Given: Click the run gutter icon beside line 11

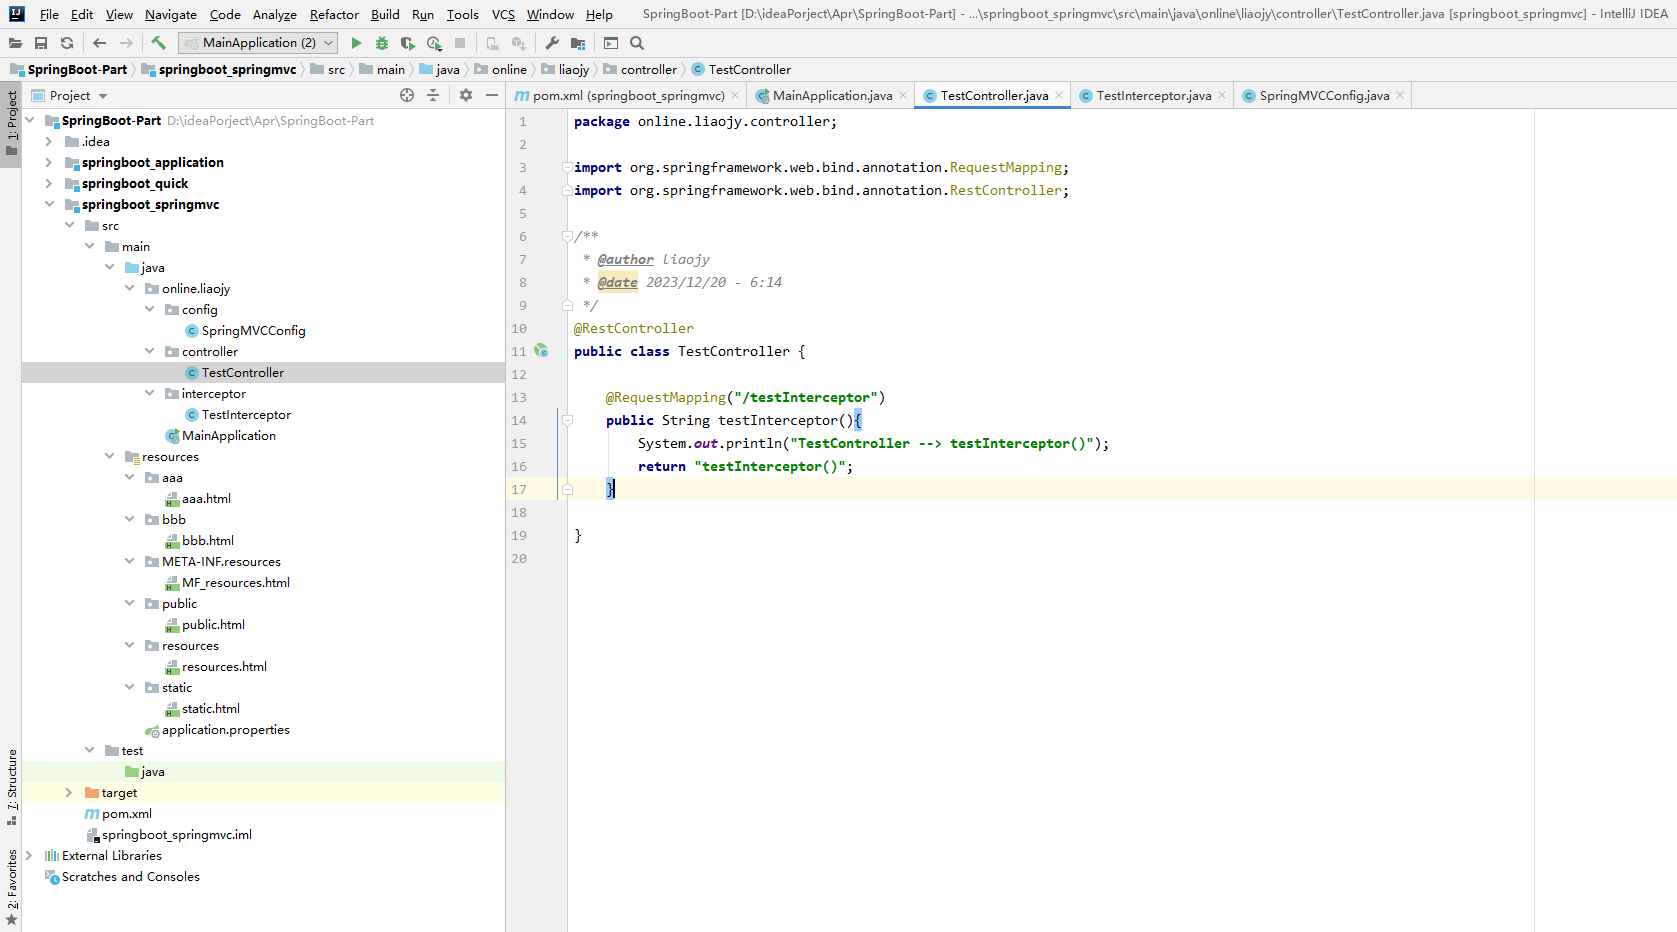Looking at the screenshot, I should [x=541, y=351].
